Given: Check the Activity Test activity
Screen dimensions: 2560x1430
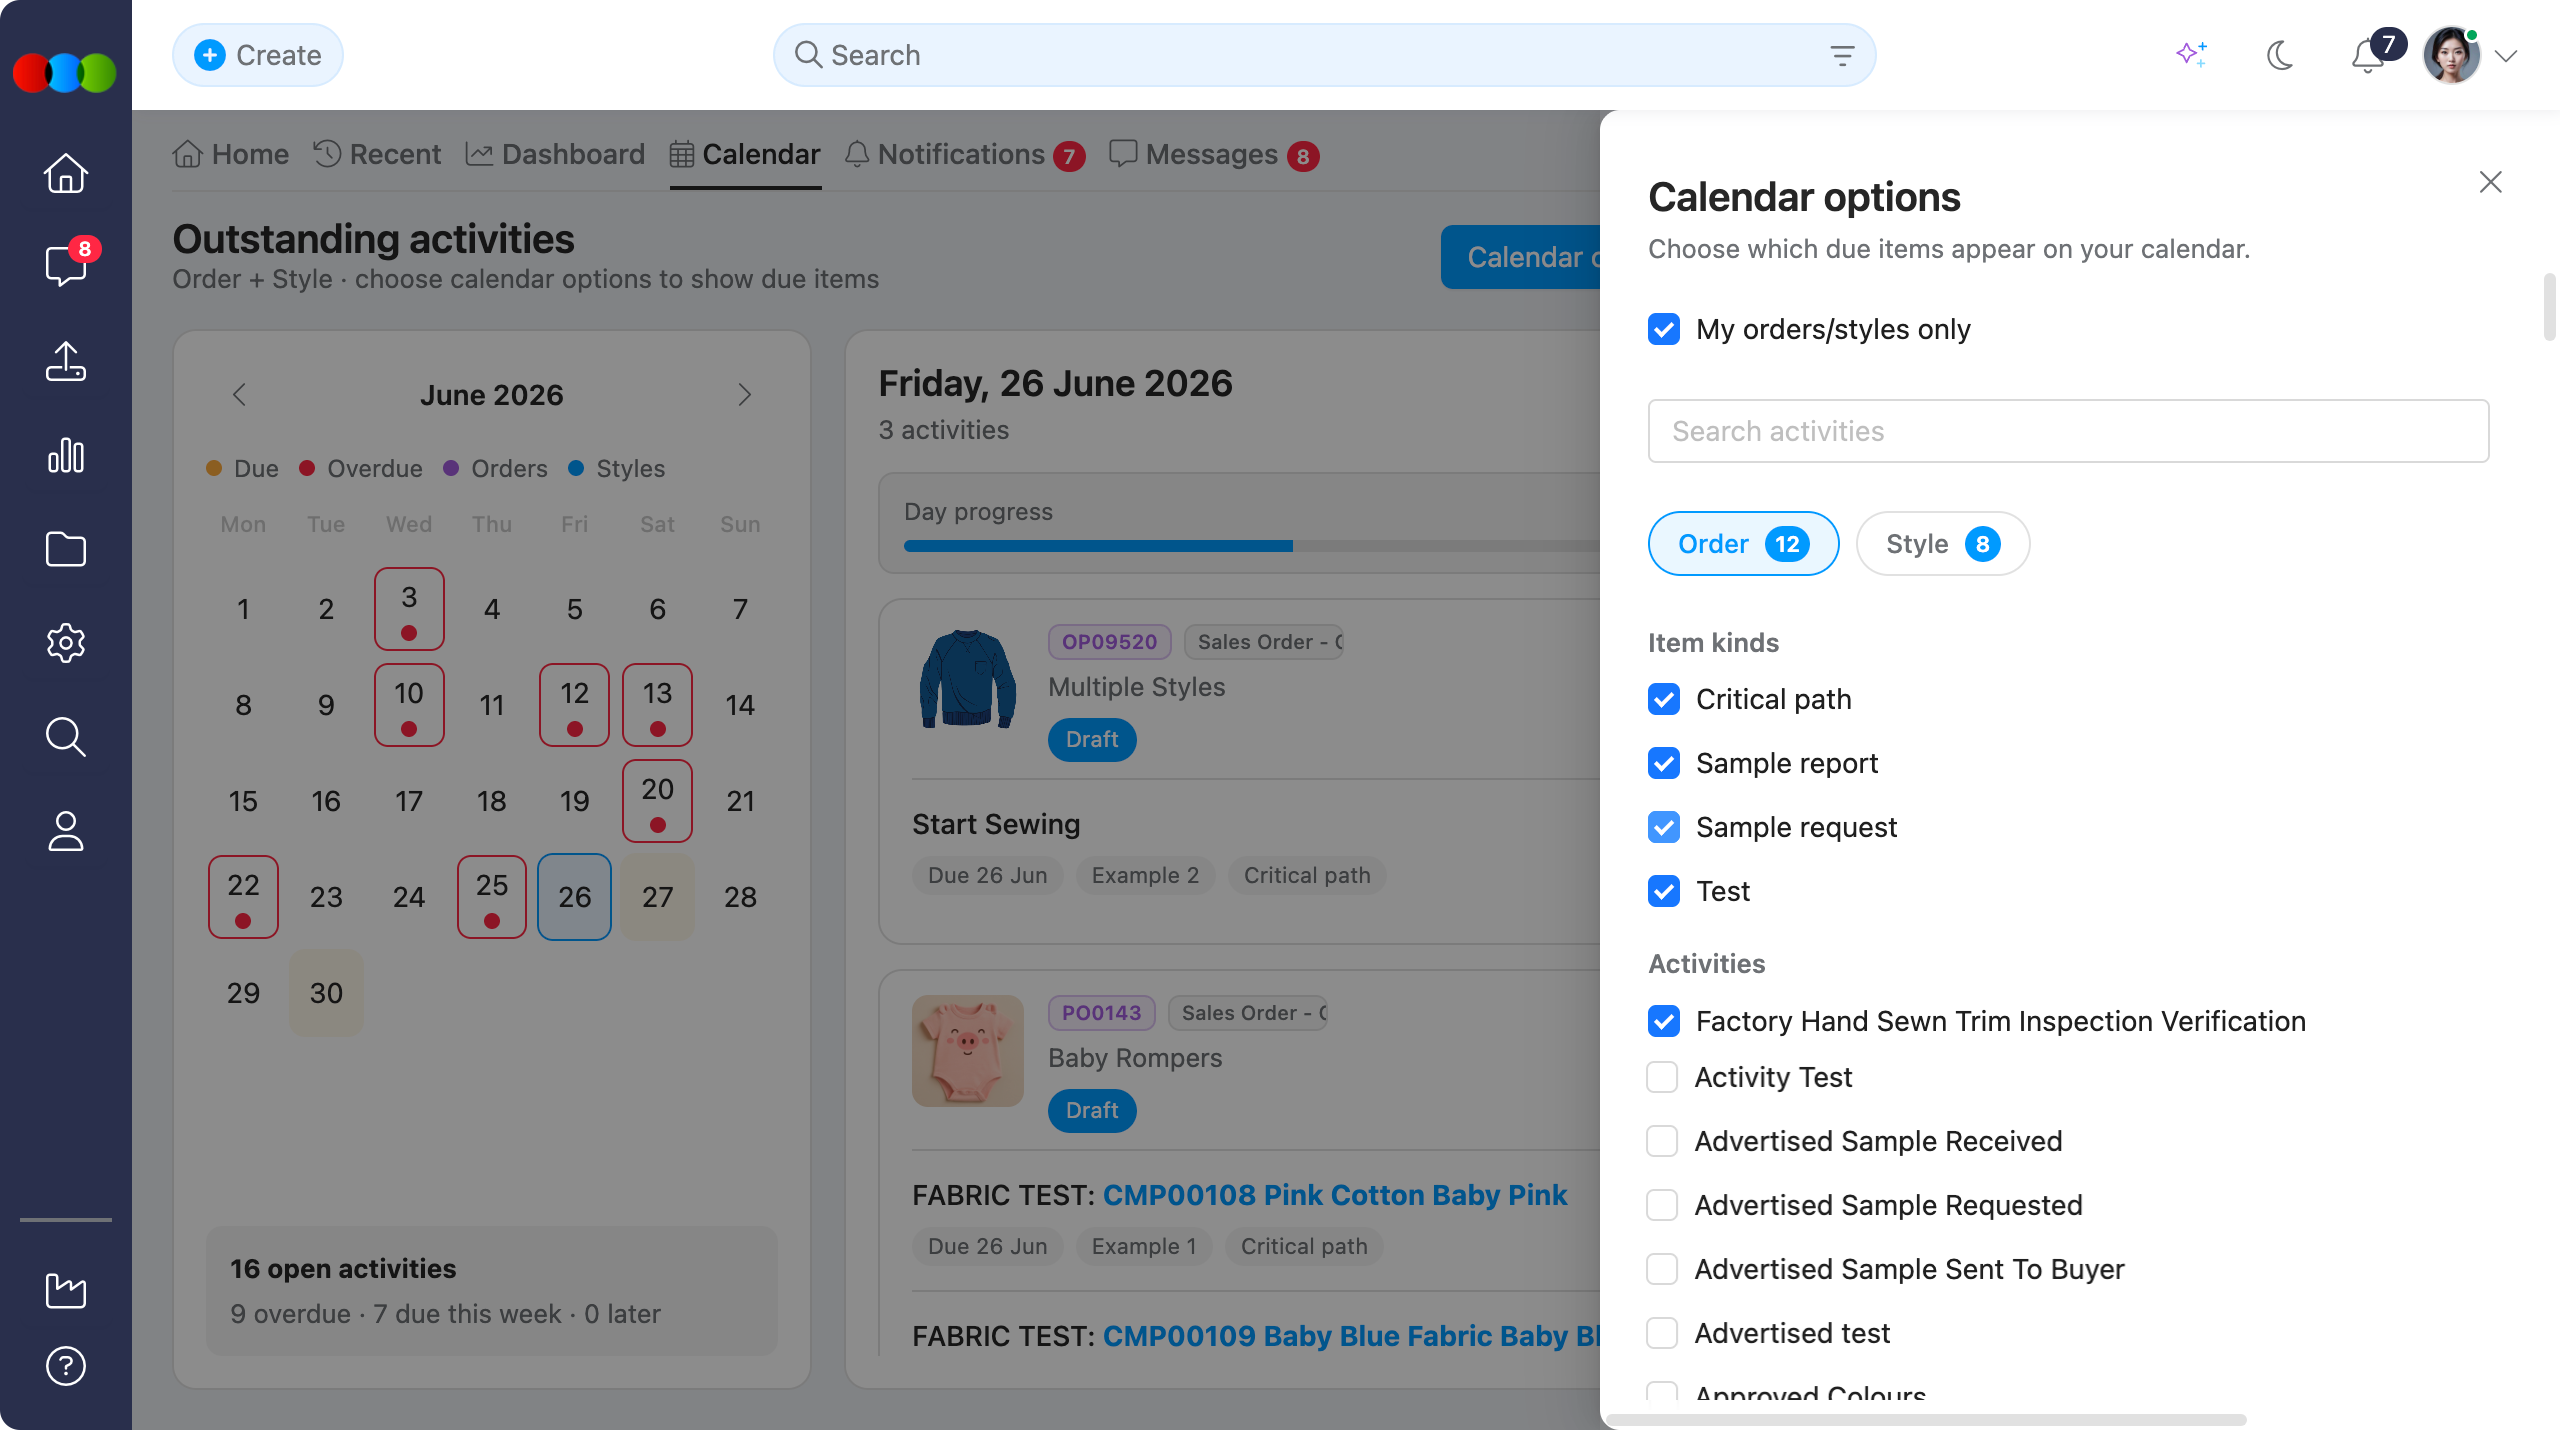Looking at the screenshot, I should pyautogui.click(x=1662, y=1077).
